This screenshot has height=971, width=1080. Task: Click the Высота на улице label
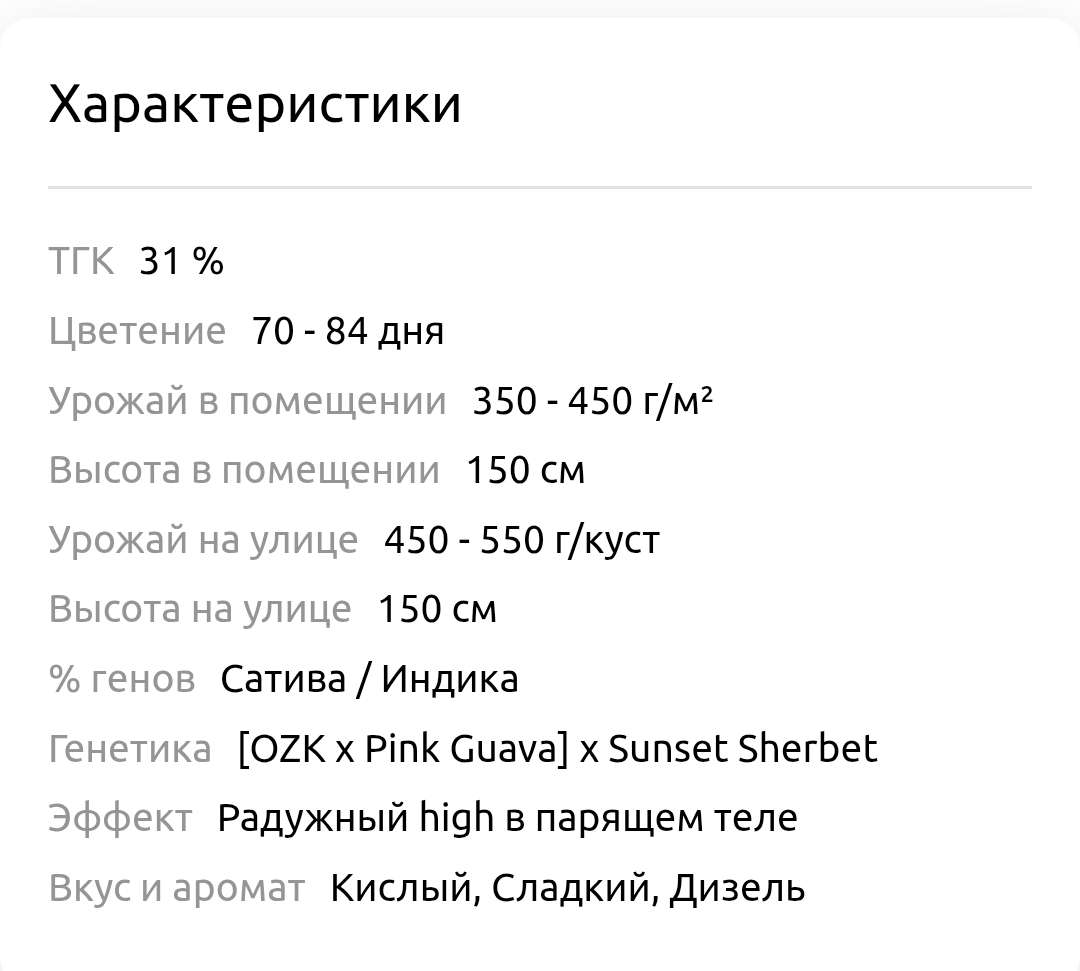pyautogui.click(x=200, y=609)
